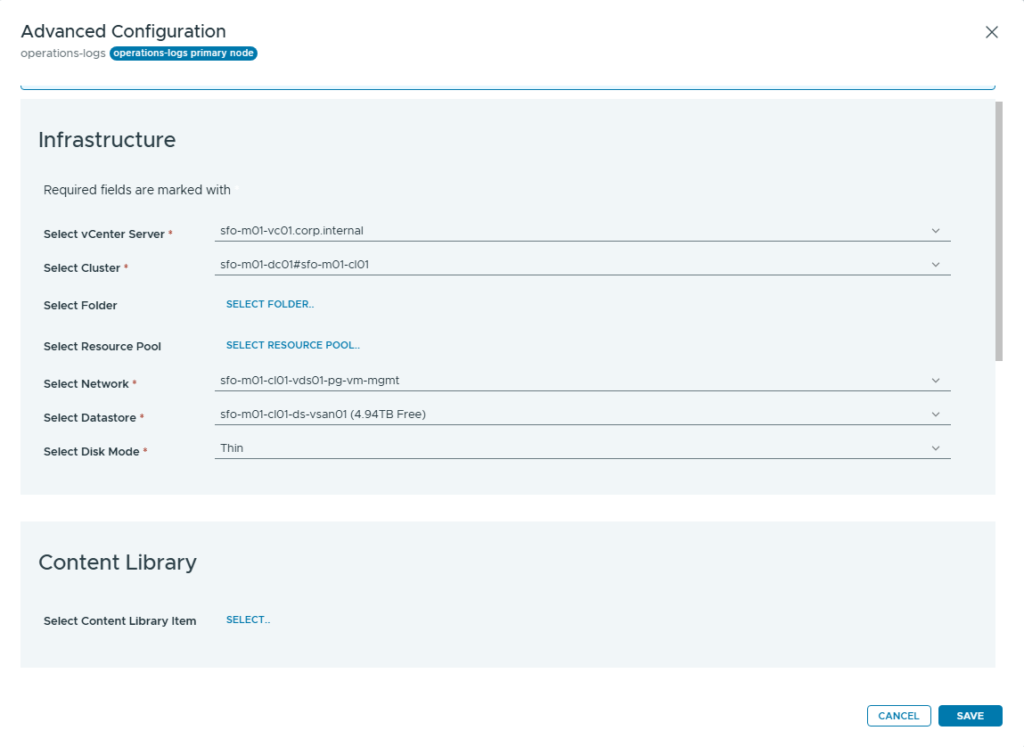Open the vsan01 datastore field showing 4.94TB Free

pyautogui.click(x=570, y=415)
